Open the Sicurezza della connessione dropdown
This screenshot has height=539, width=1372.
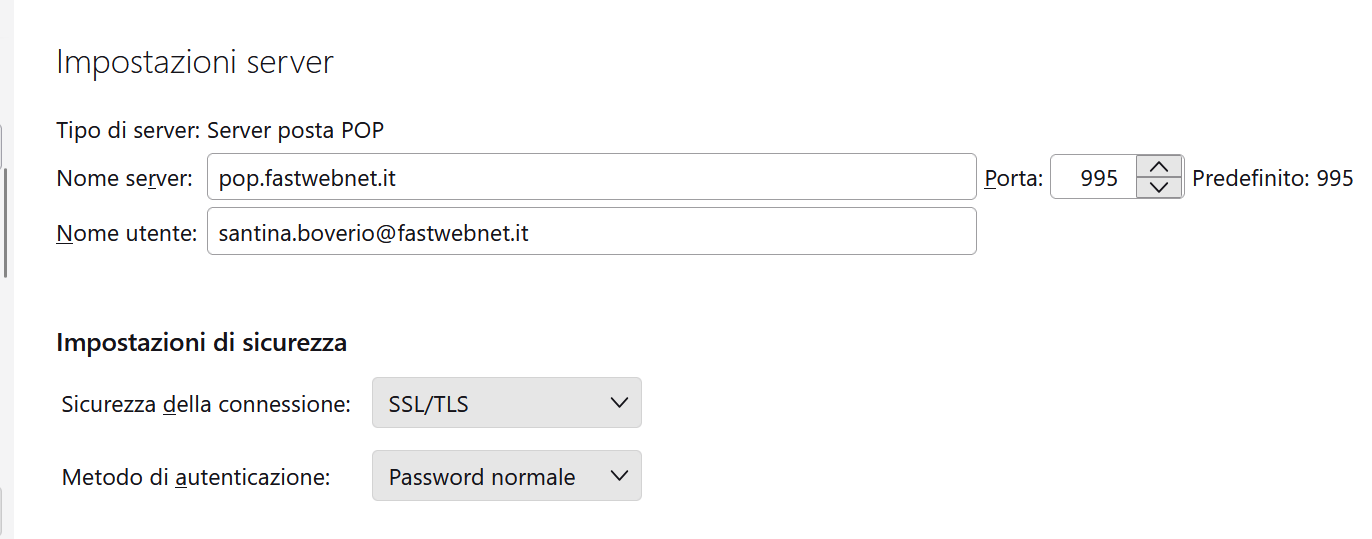click(x=506, y=403)
